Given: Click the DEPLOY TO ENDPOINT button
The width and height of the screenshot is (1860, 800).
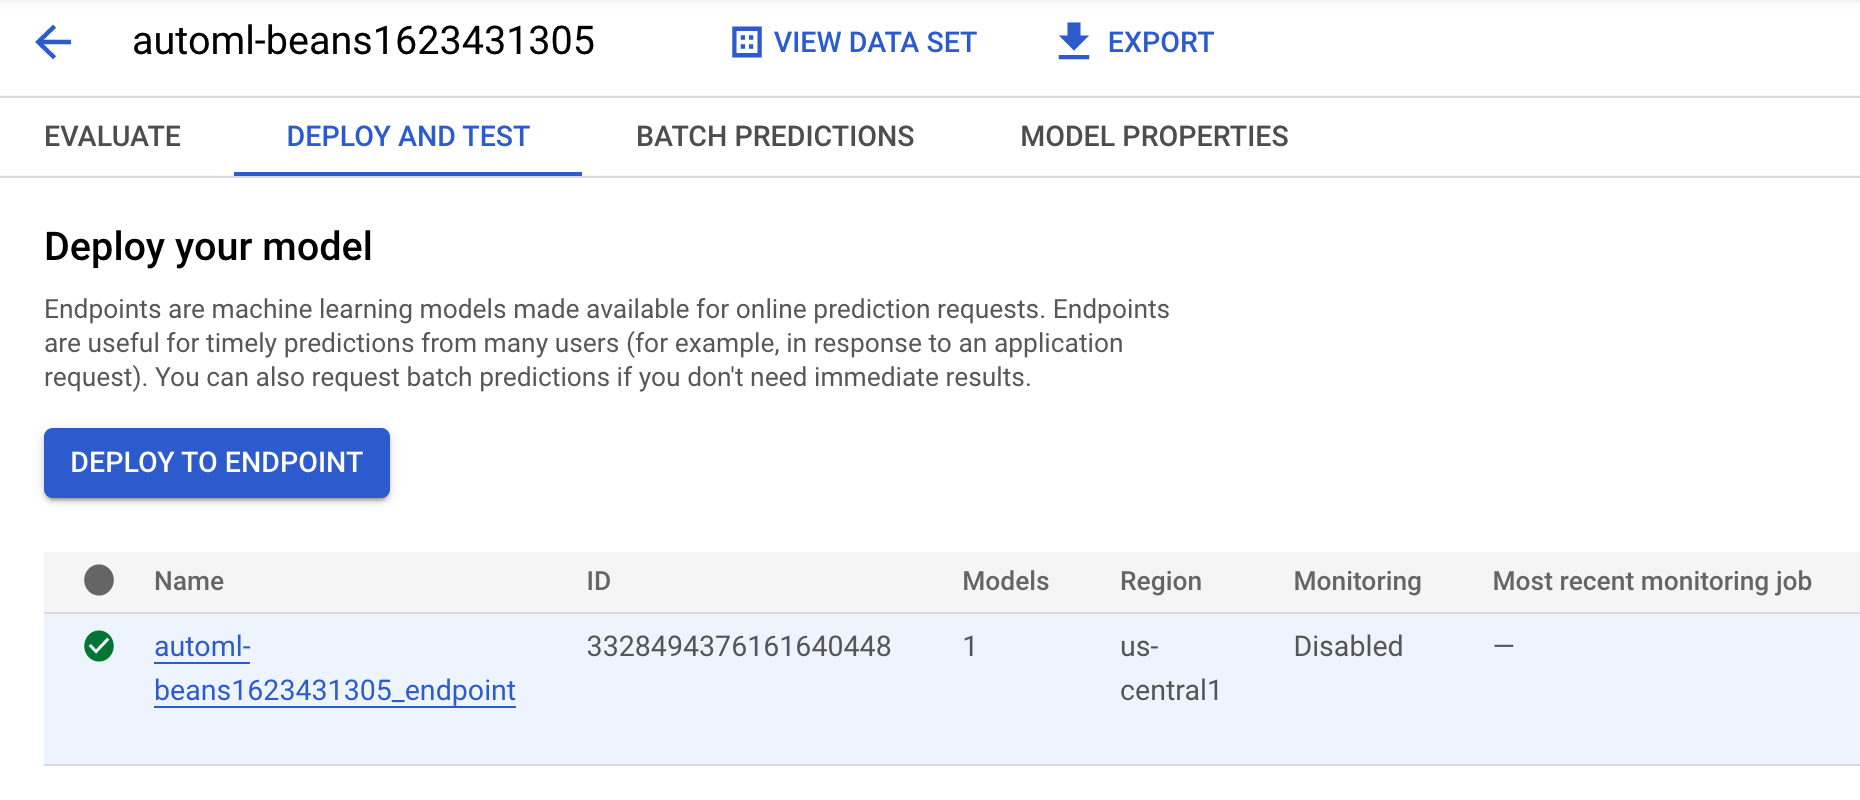Looking at the screenshot, I should [x=216, y=462].
